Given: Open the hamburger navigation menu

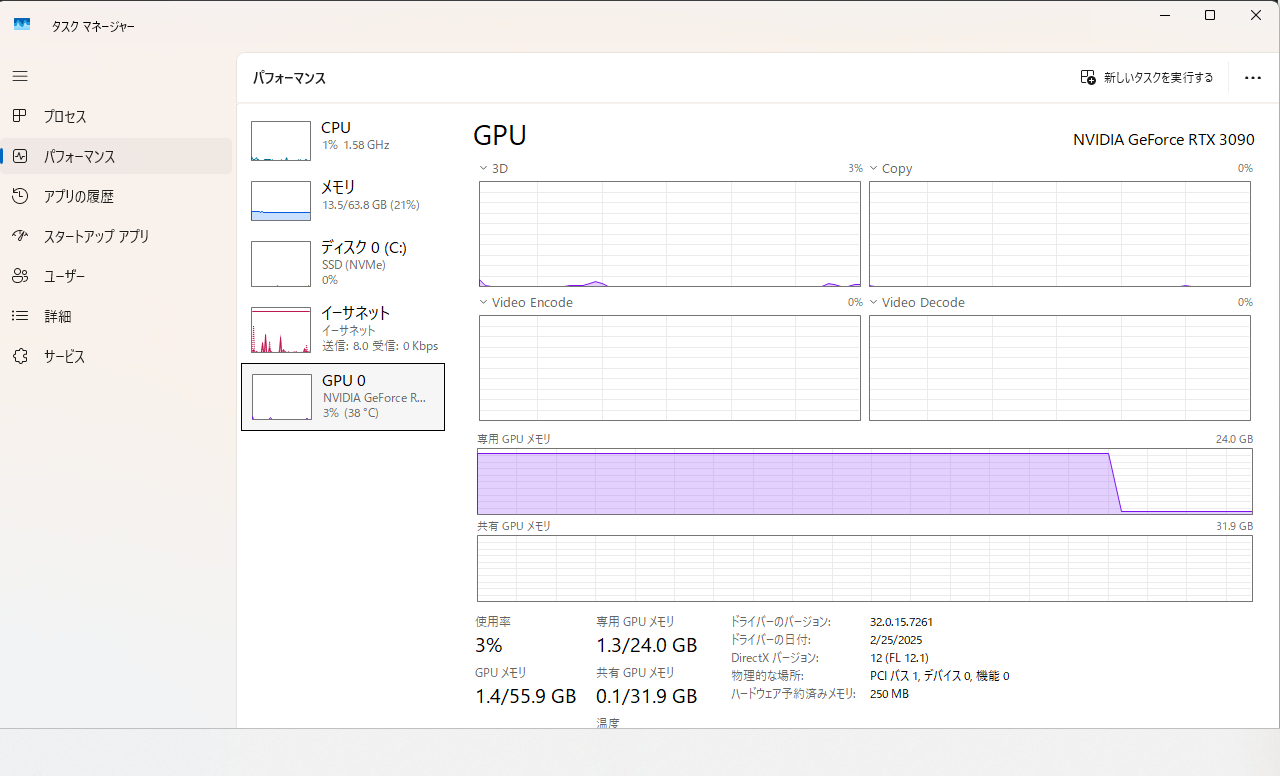Looking at the screenshot, I should (x=20, y=76).
